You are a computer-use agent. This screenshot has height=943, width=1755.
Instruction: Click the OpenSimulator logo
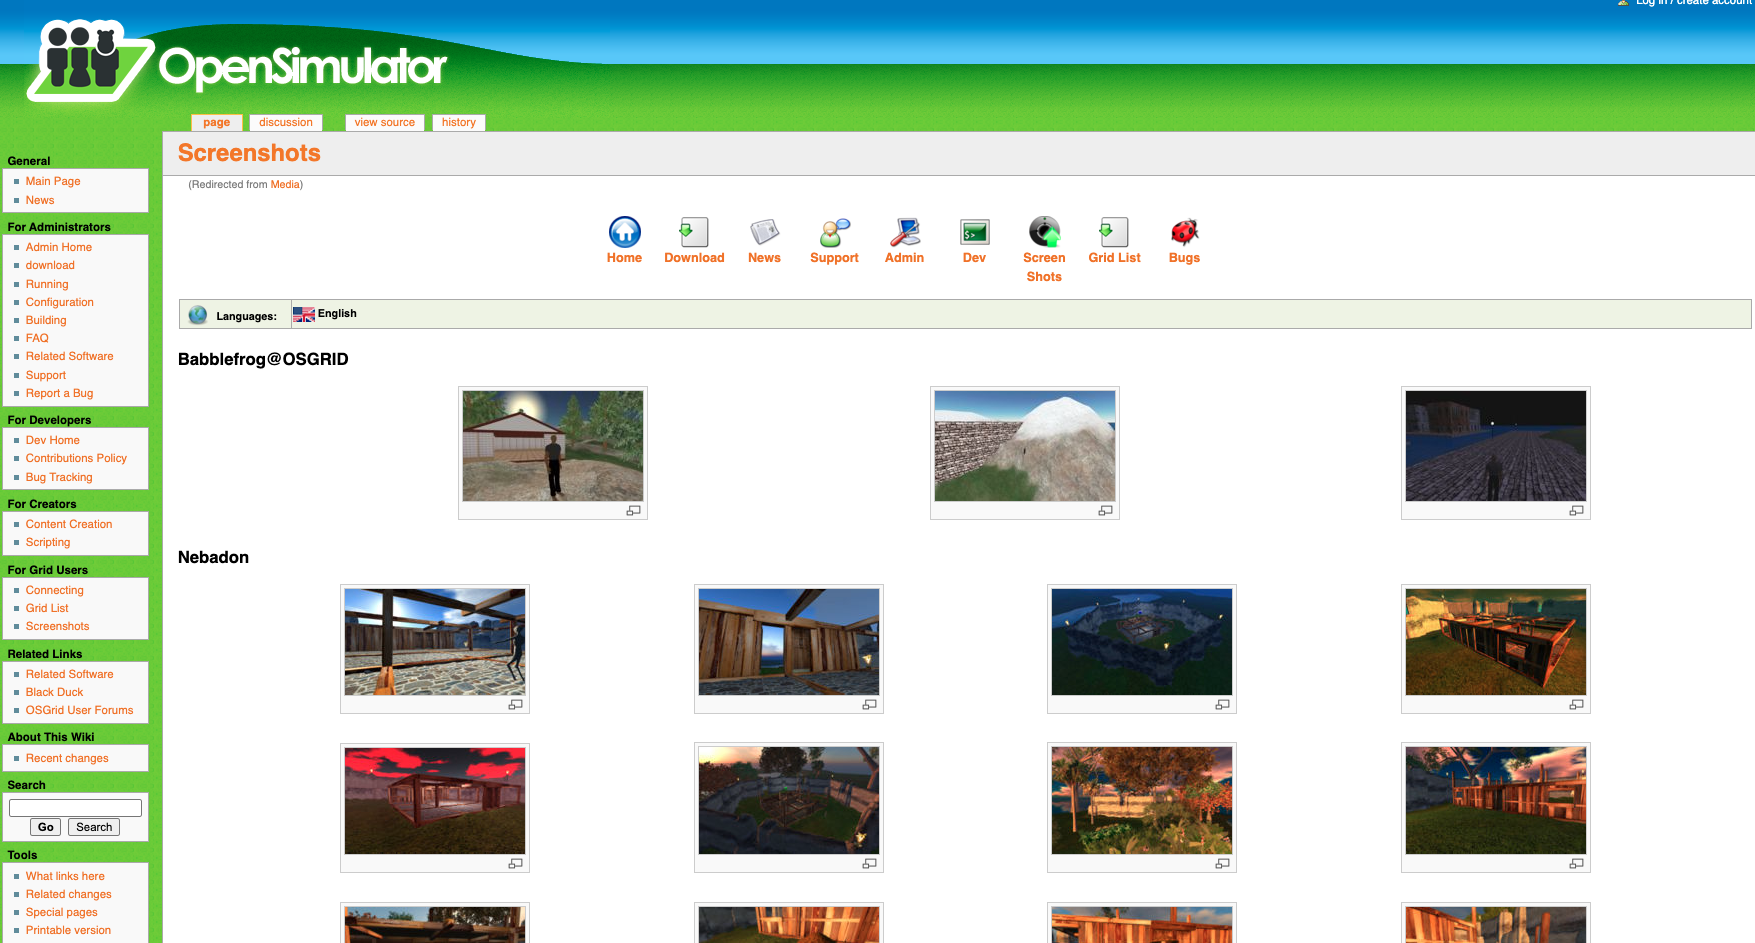(x=237, y=62)
